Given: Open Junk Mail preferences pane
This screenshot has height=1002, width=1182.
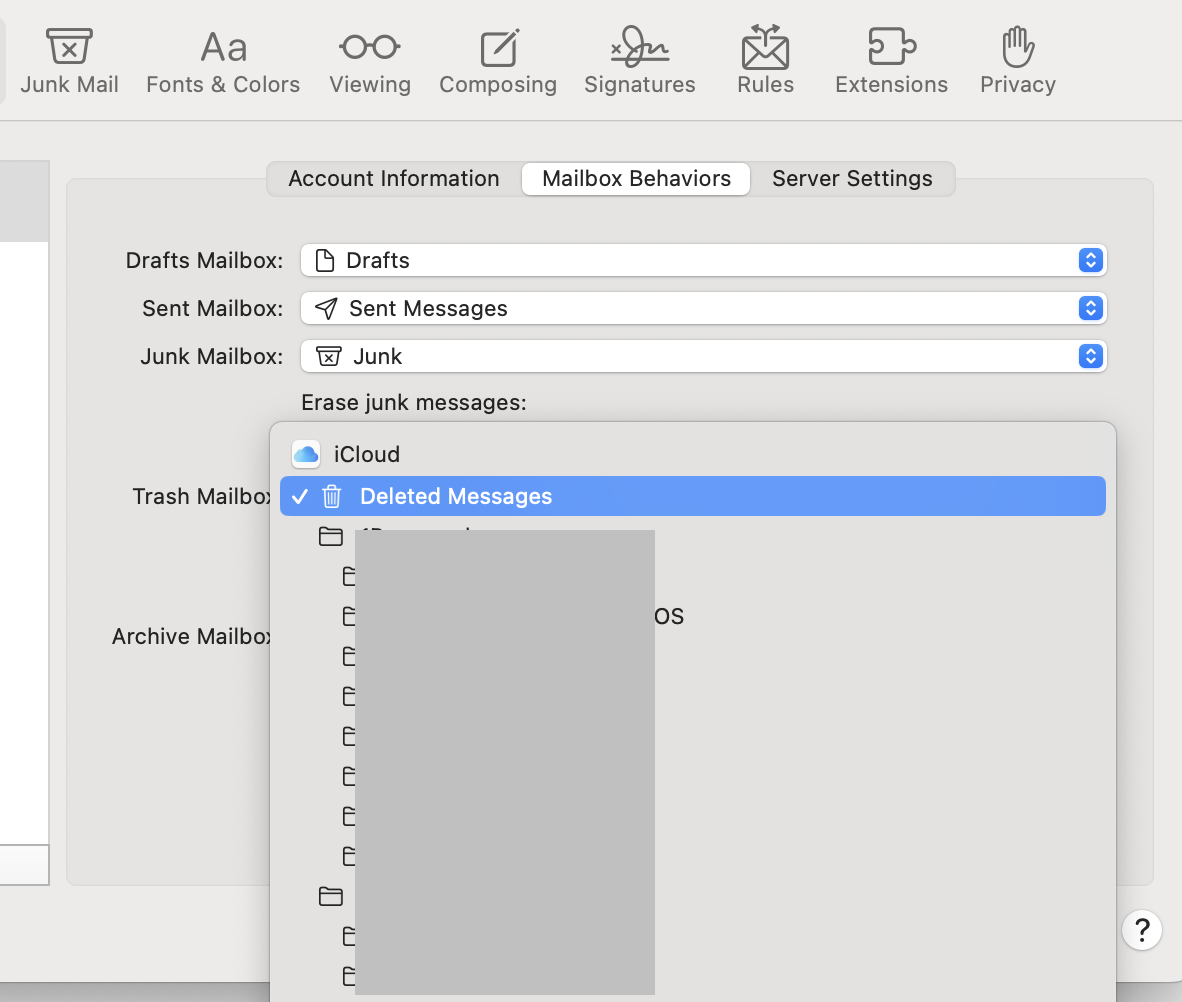Looking at the screenshot, I should click(69, 62).
